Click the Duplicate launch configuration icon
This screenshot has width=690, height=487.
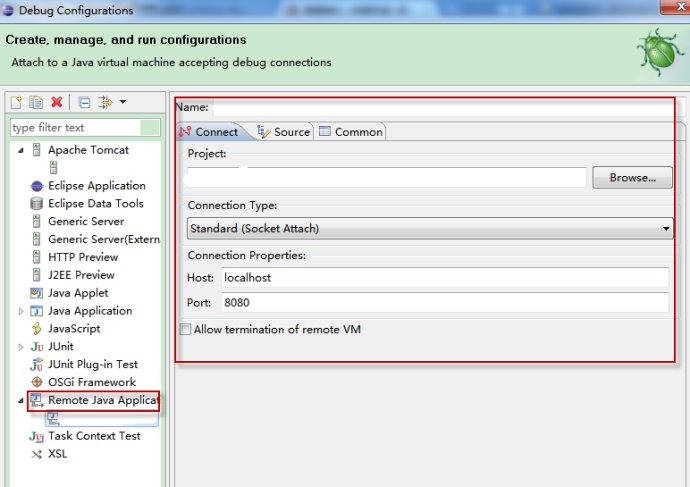(x=36, y=102)
